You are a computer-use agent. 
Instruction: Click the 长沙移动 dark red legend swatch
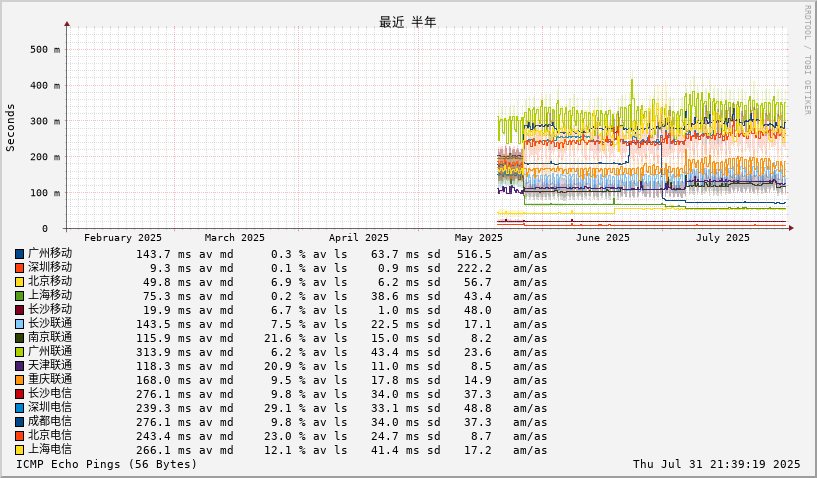tap(19, 310)
